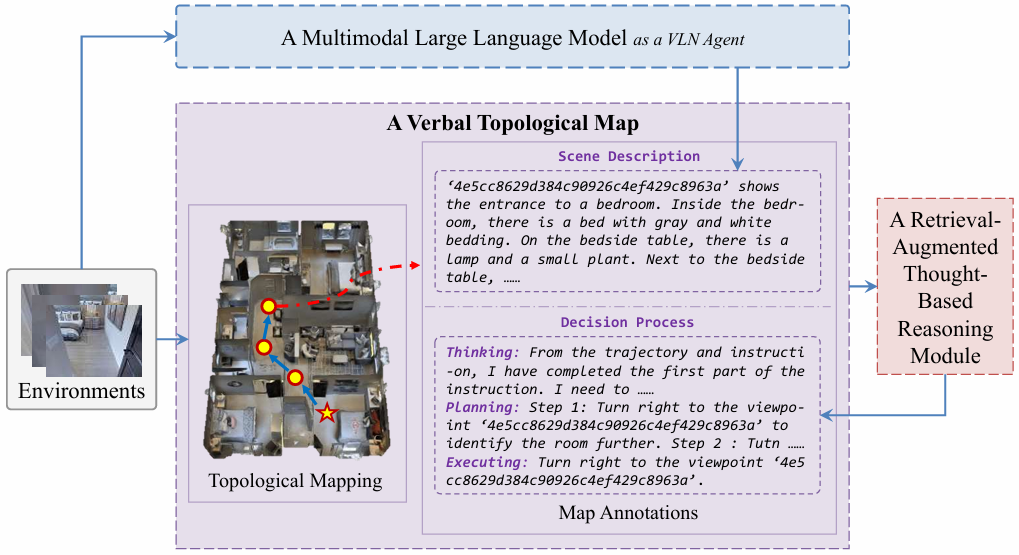Click the Environments image stack thumbnail

[82, 330]
